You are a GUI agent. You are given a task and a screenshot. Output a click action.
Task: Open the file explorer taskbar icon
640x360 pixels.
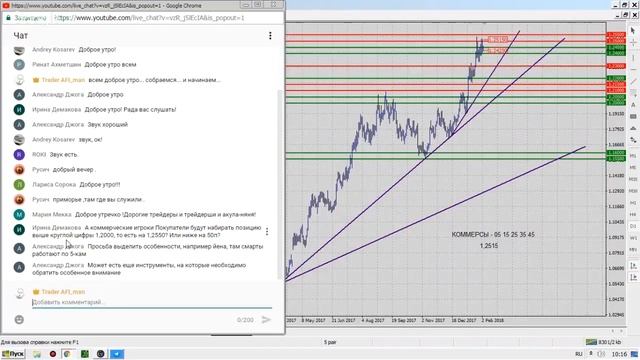click(37, 354)
